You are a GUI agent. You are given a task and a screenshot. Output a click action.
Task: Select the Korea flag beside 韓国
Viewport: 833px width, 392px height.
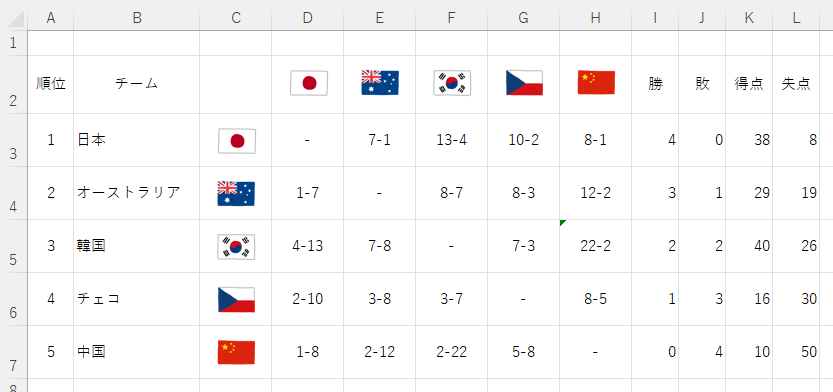236,247
